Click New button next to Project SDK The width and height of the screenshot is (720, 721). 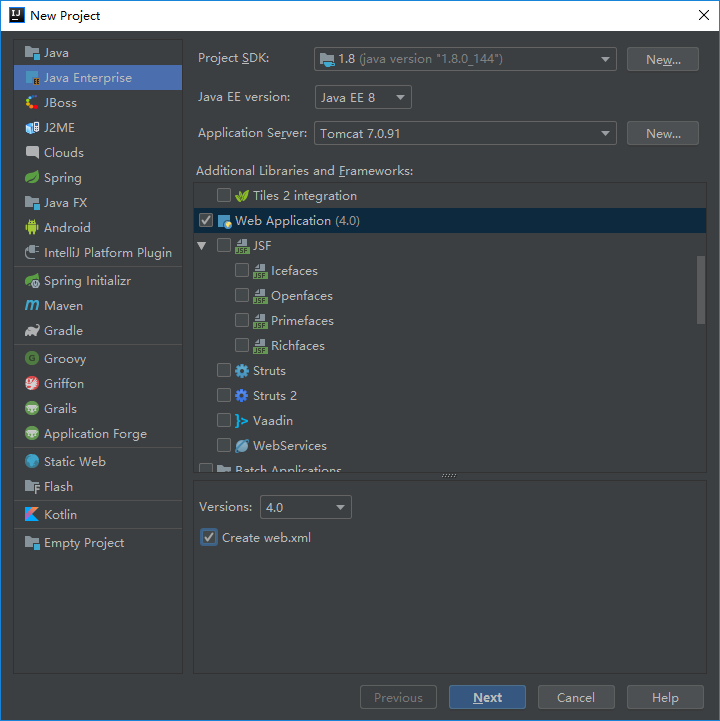663,59
